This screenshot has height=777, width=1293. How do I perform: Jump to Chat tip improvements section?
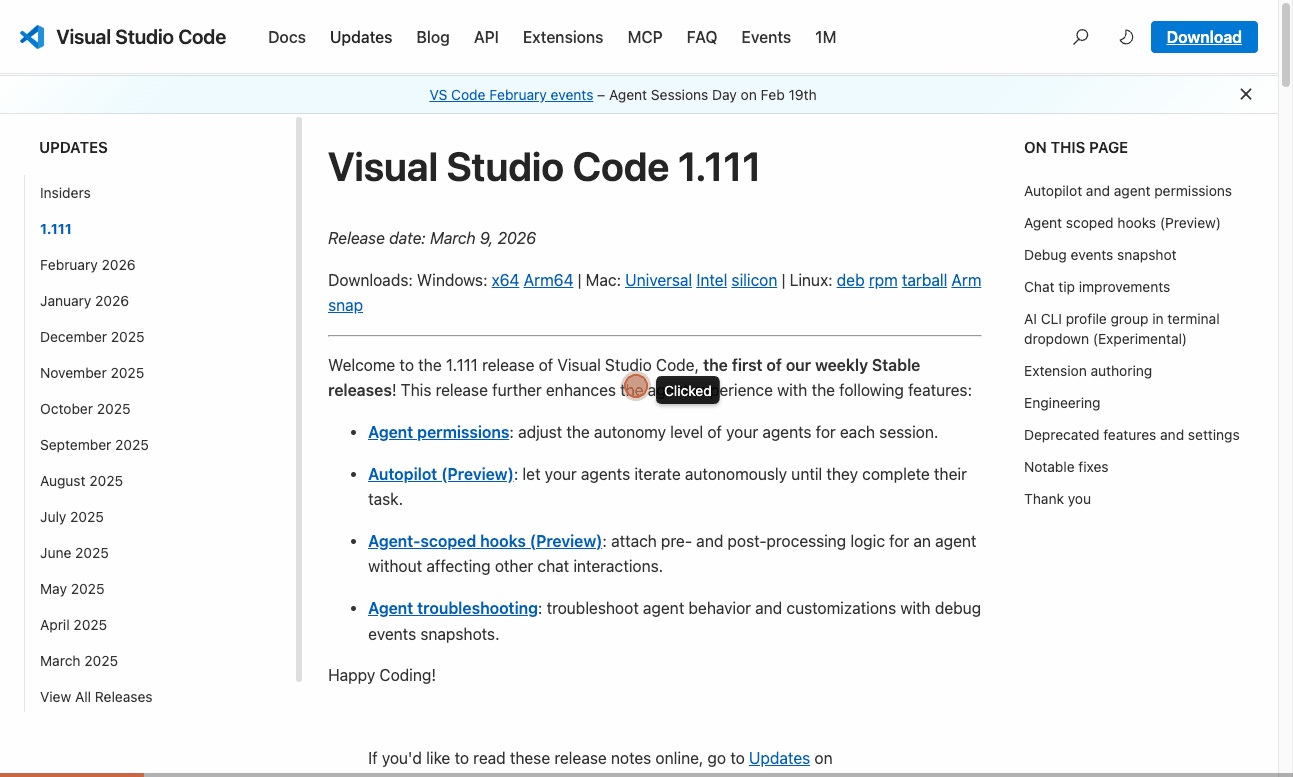1097,287
